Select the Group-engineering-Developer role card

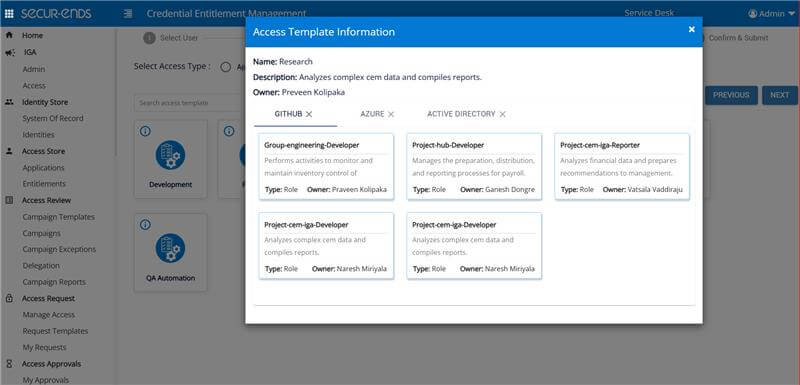(326, 166)
